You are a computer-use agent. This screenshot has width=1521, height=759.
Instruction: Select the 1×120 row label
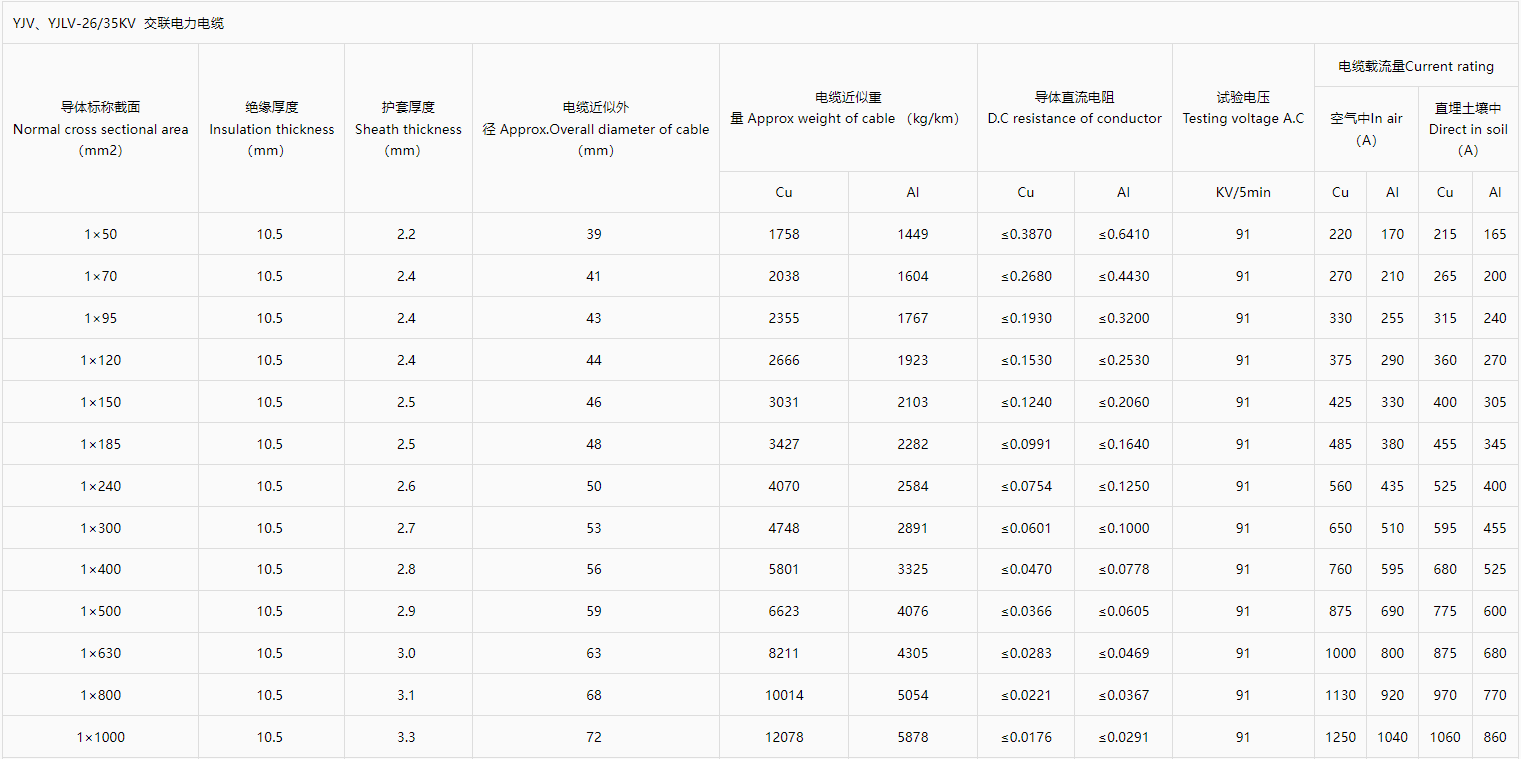pyautogui.click(x=100, y=360)
